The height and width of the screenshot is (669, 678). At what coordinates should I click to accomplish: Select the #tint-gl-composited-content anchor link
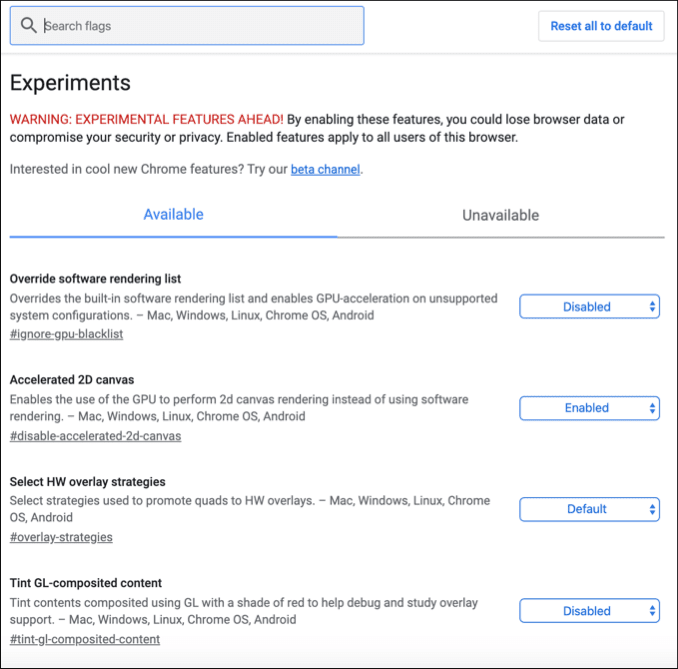84,639
